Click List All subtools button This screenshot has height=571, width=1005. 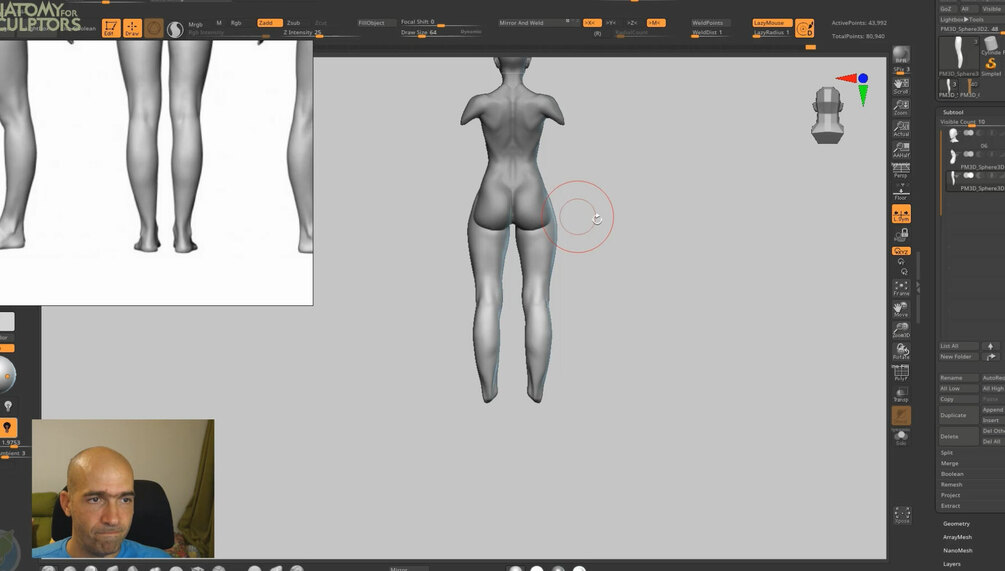(x=959, y=346)
